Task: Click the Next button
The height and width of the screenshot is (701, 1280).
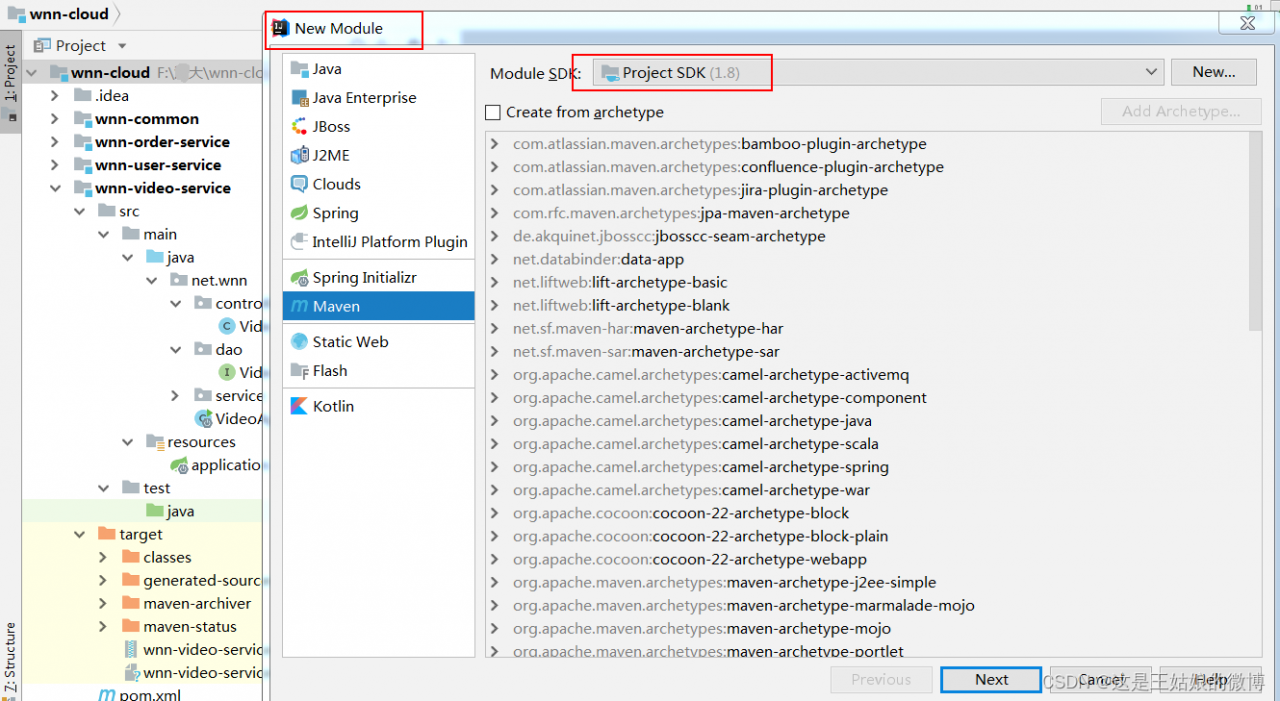Action: pos(991,680)
